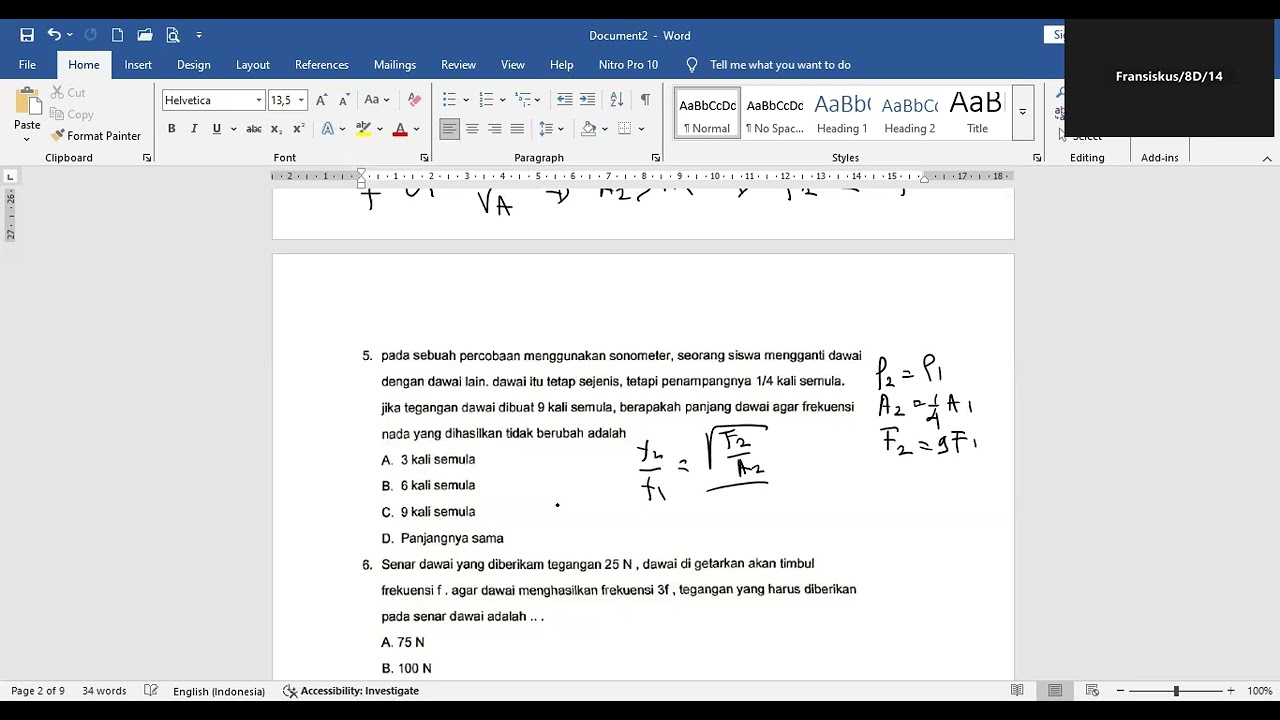This screenshot has height=720, width=1280.
Task: Zoom out with the minus button
Action: pyautogui.click(x=1120, y=691)
